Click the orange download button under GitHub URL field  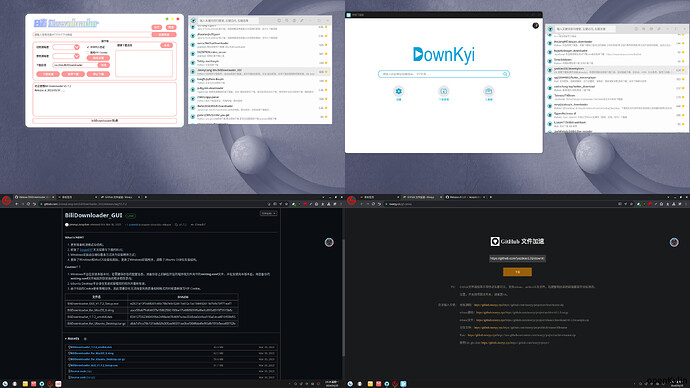pyautogui.click(x=518, y=272)
